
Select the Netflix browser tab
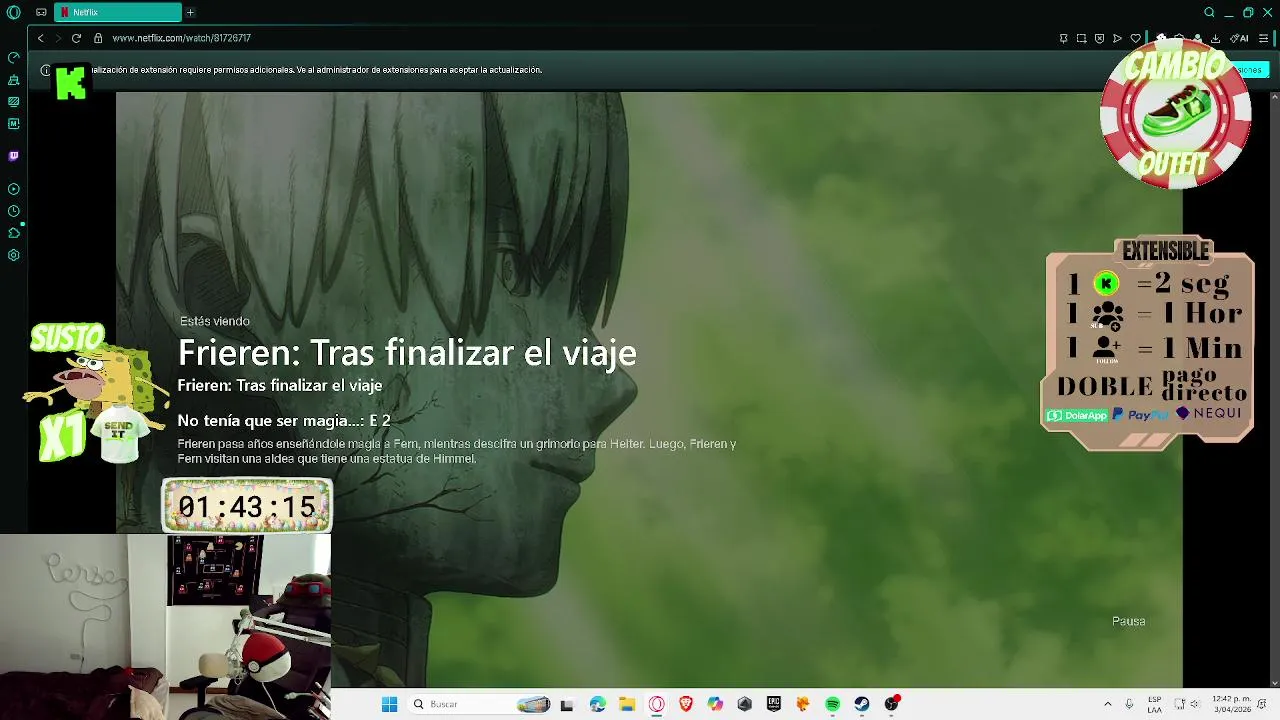118,12
